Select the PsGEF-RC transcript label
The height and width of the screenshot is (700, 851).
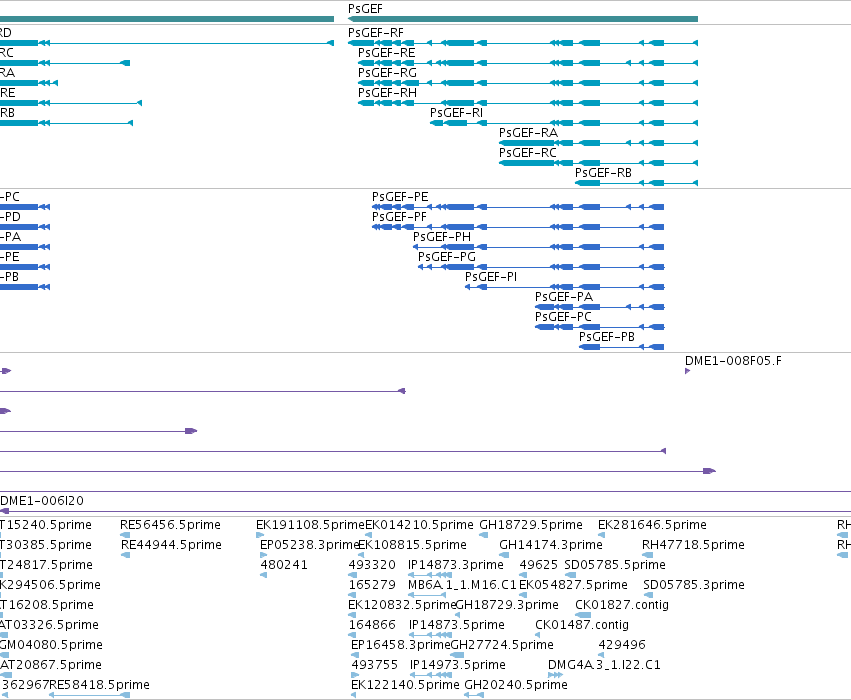tap(528, 154)
